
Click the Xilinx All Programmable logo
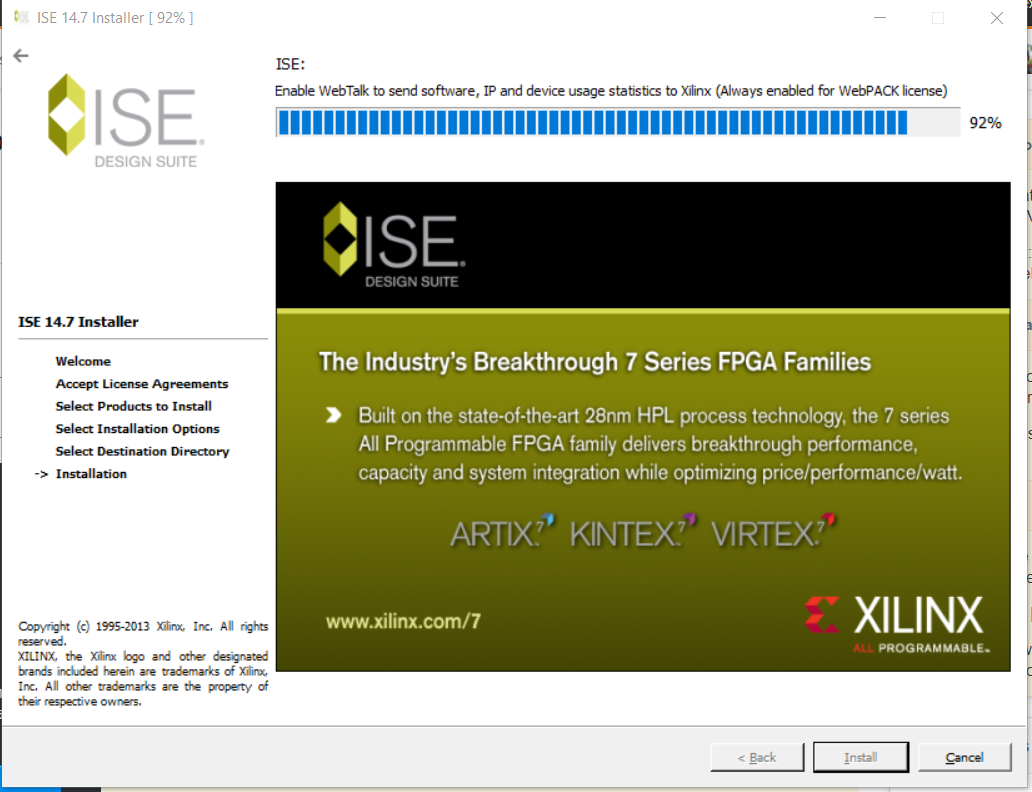pos(896,624)
